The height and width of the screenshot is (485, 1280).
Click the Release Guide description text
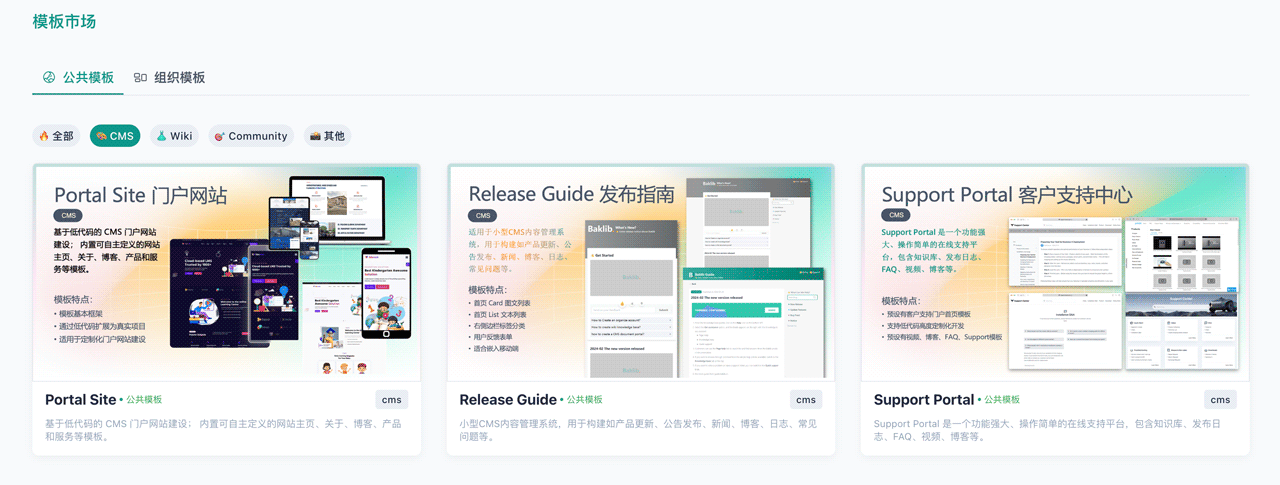[638, 430]
